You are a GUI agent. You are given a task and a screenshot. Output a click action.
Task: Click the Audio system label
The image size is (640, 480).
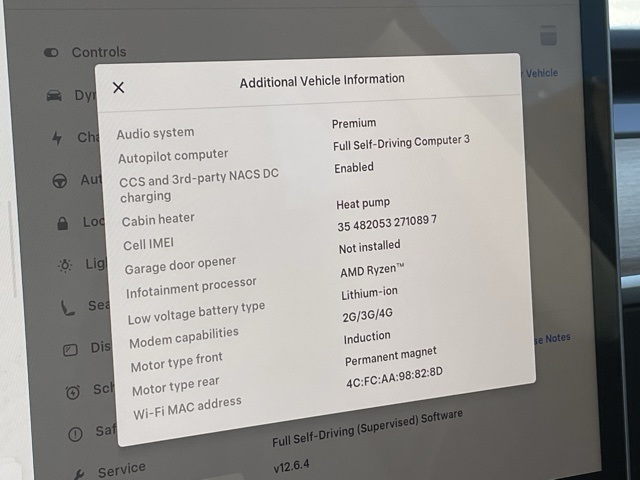click(156, 133)
